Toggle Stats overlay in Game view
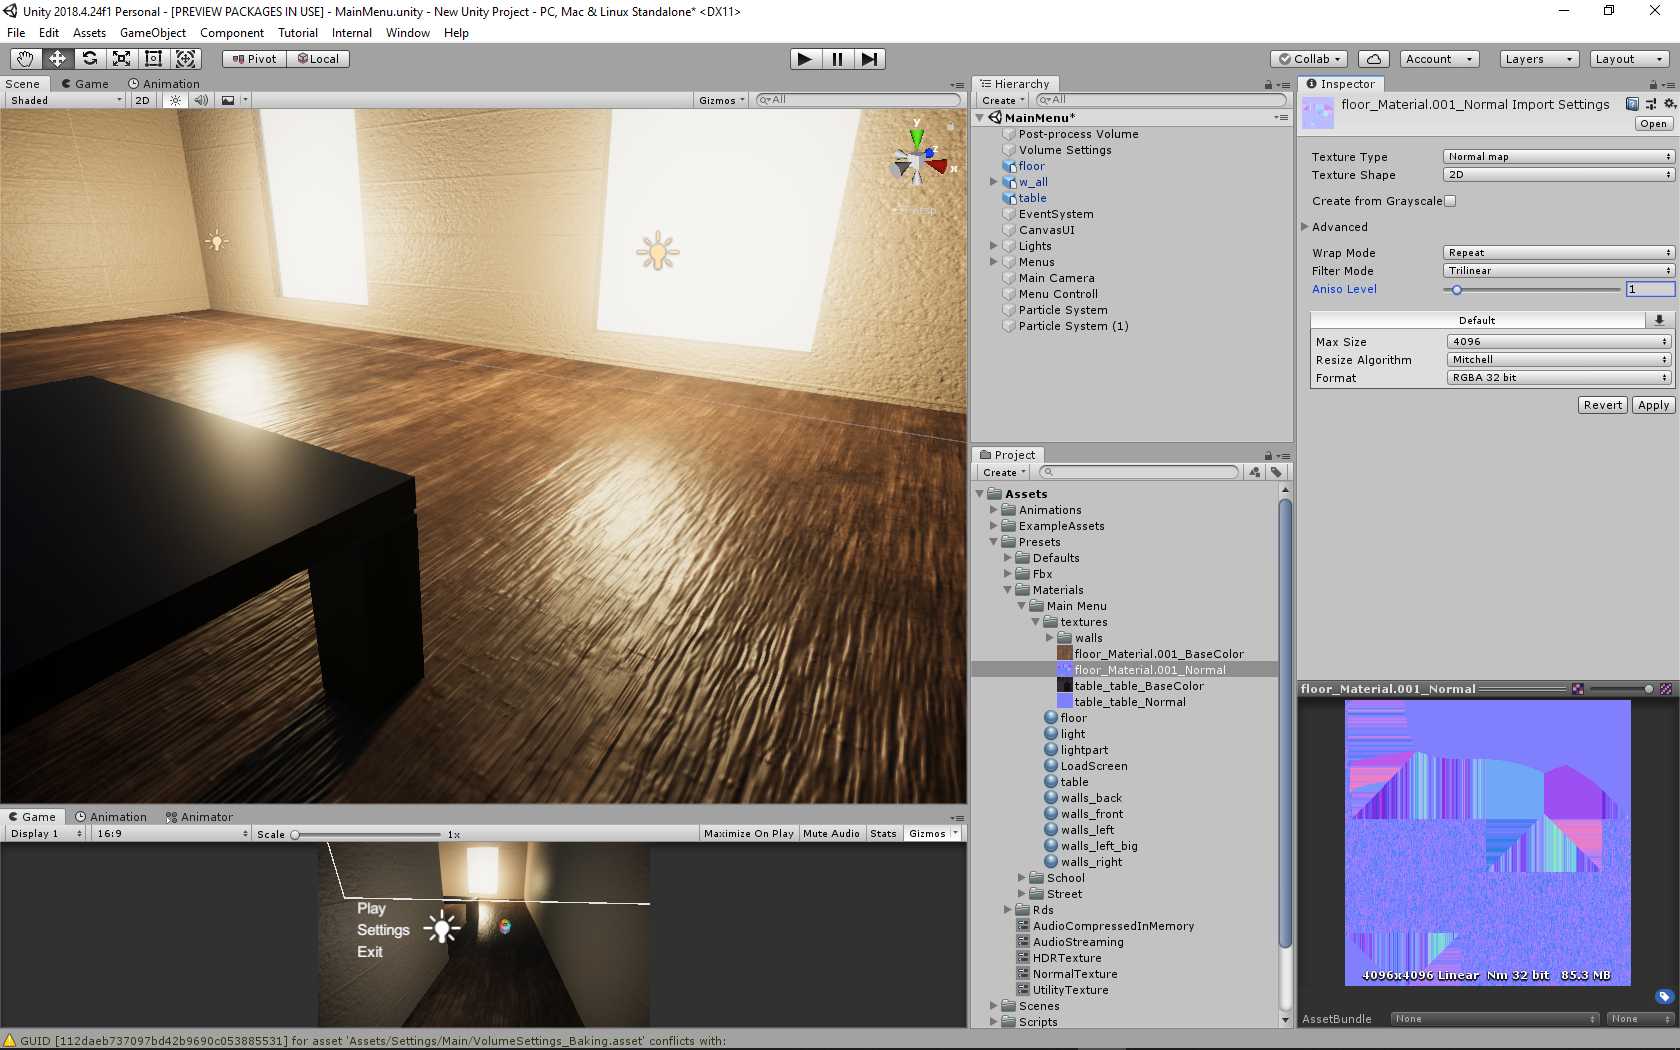The image size is (1680, 1050). (x=883, y=833)
